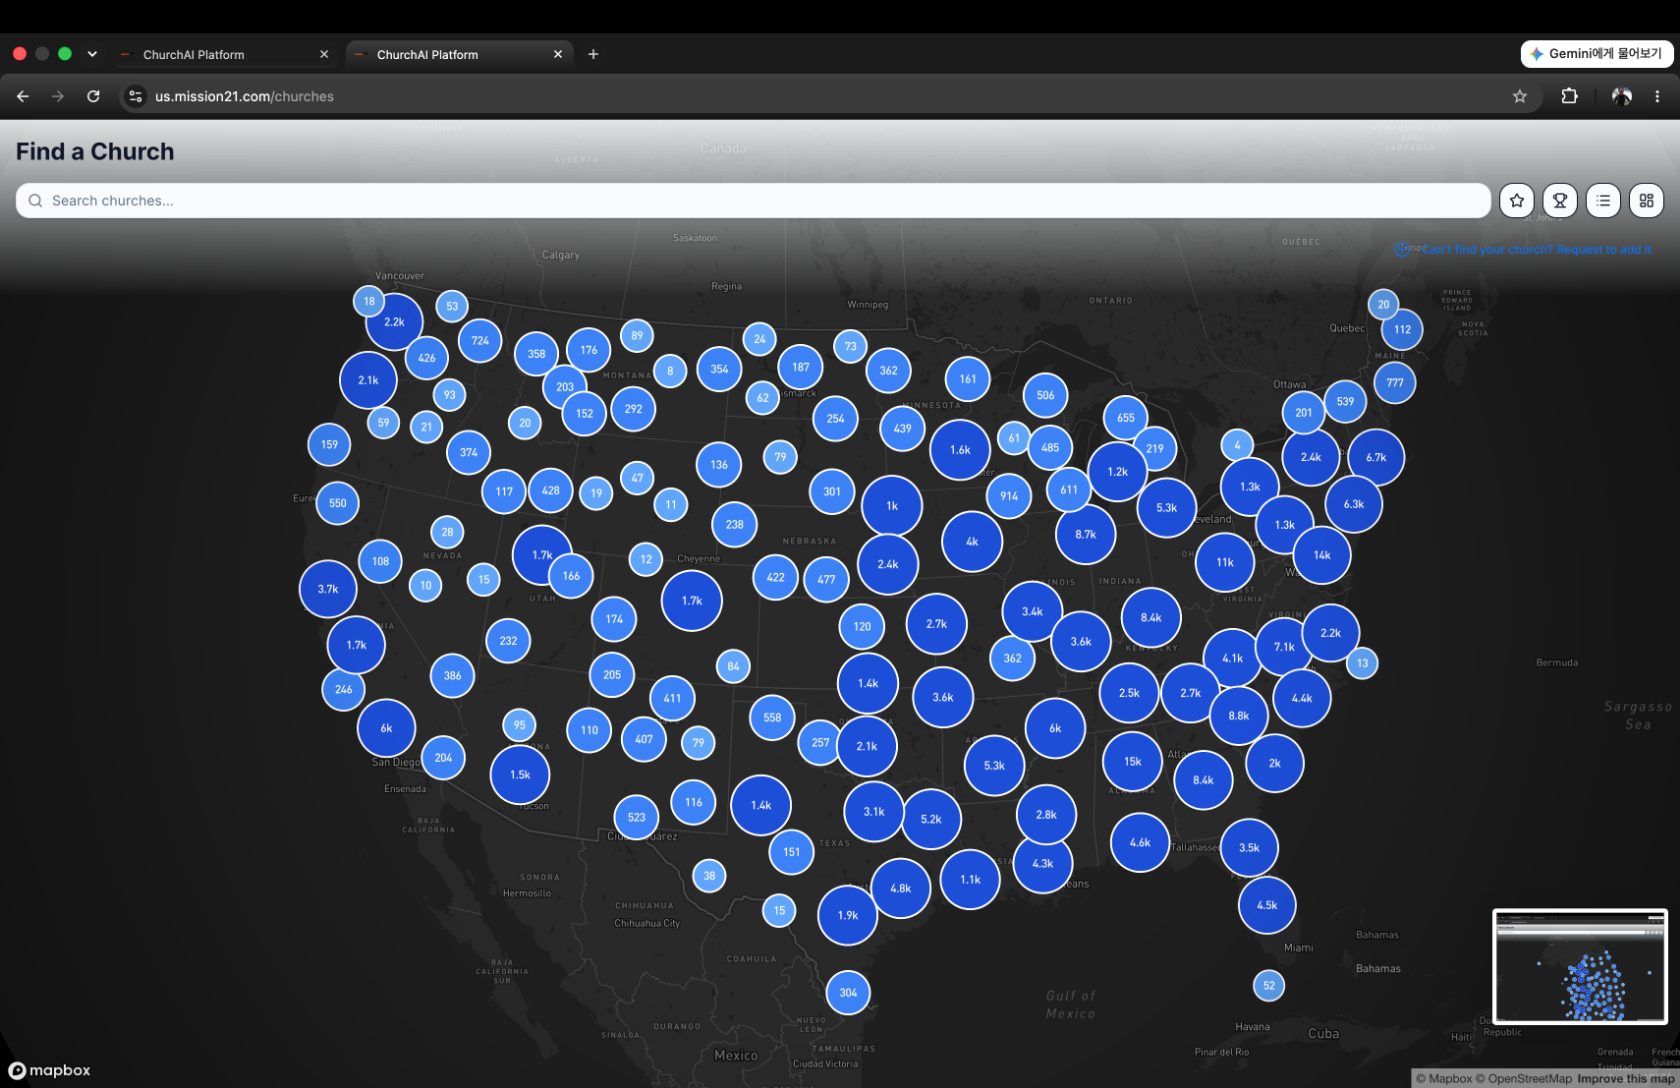This screenshot has height=1088, width=1680.
Task: Click the 18 cluster near Vancouver
Action: tap(369, 301)
